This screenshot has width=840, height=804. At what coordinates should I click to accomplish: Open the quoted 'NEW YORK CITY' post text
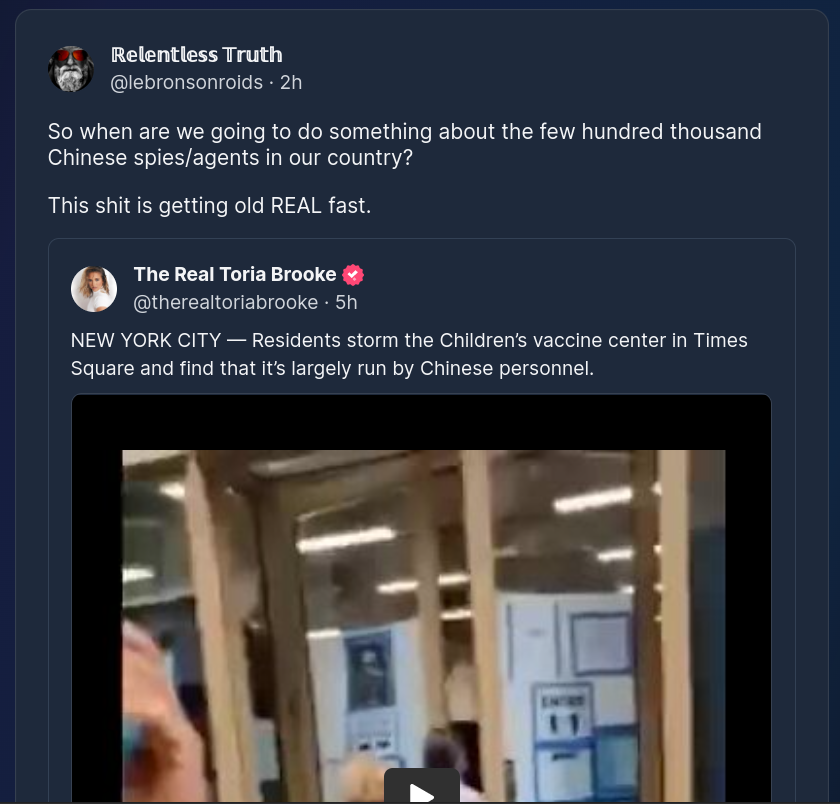click(x=409, y=354)
